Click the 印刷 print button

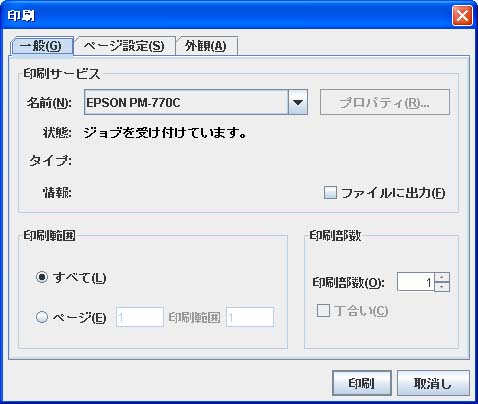click(x=362, y=383)
